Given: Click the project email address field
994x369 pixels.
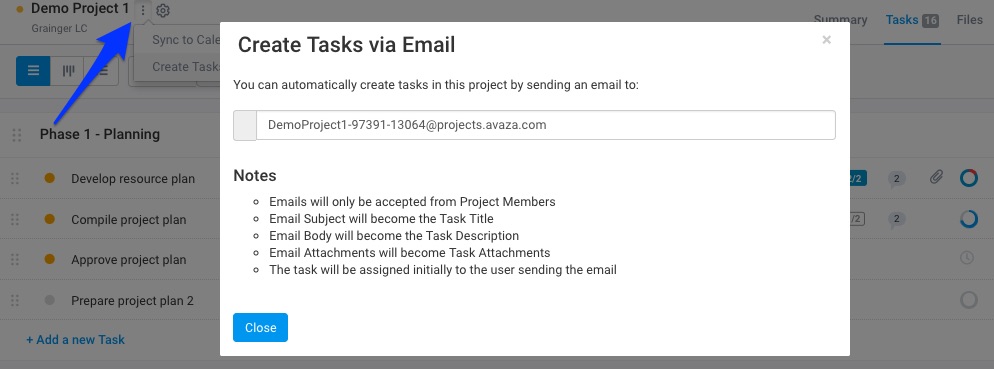Looking at the screenshot, I should (x=546, y=125).
